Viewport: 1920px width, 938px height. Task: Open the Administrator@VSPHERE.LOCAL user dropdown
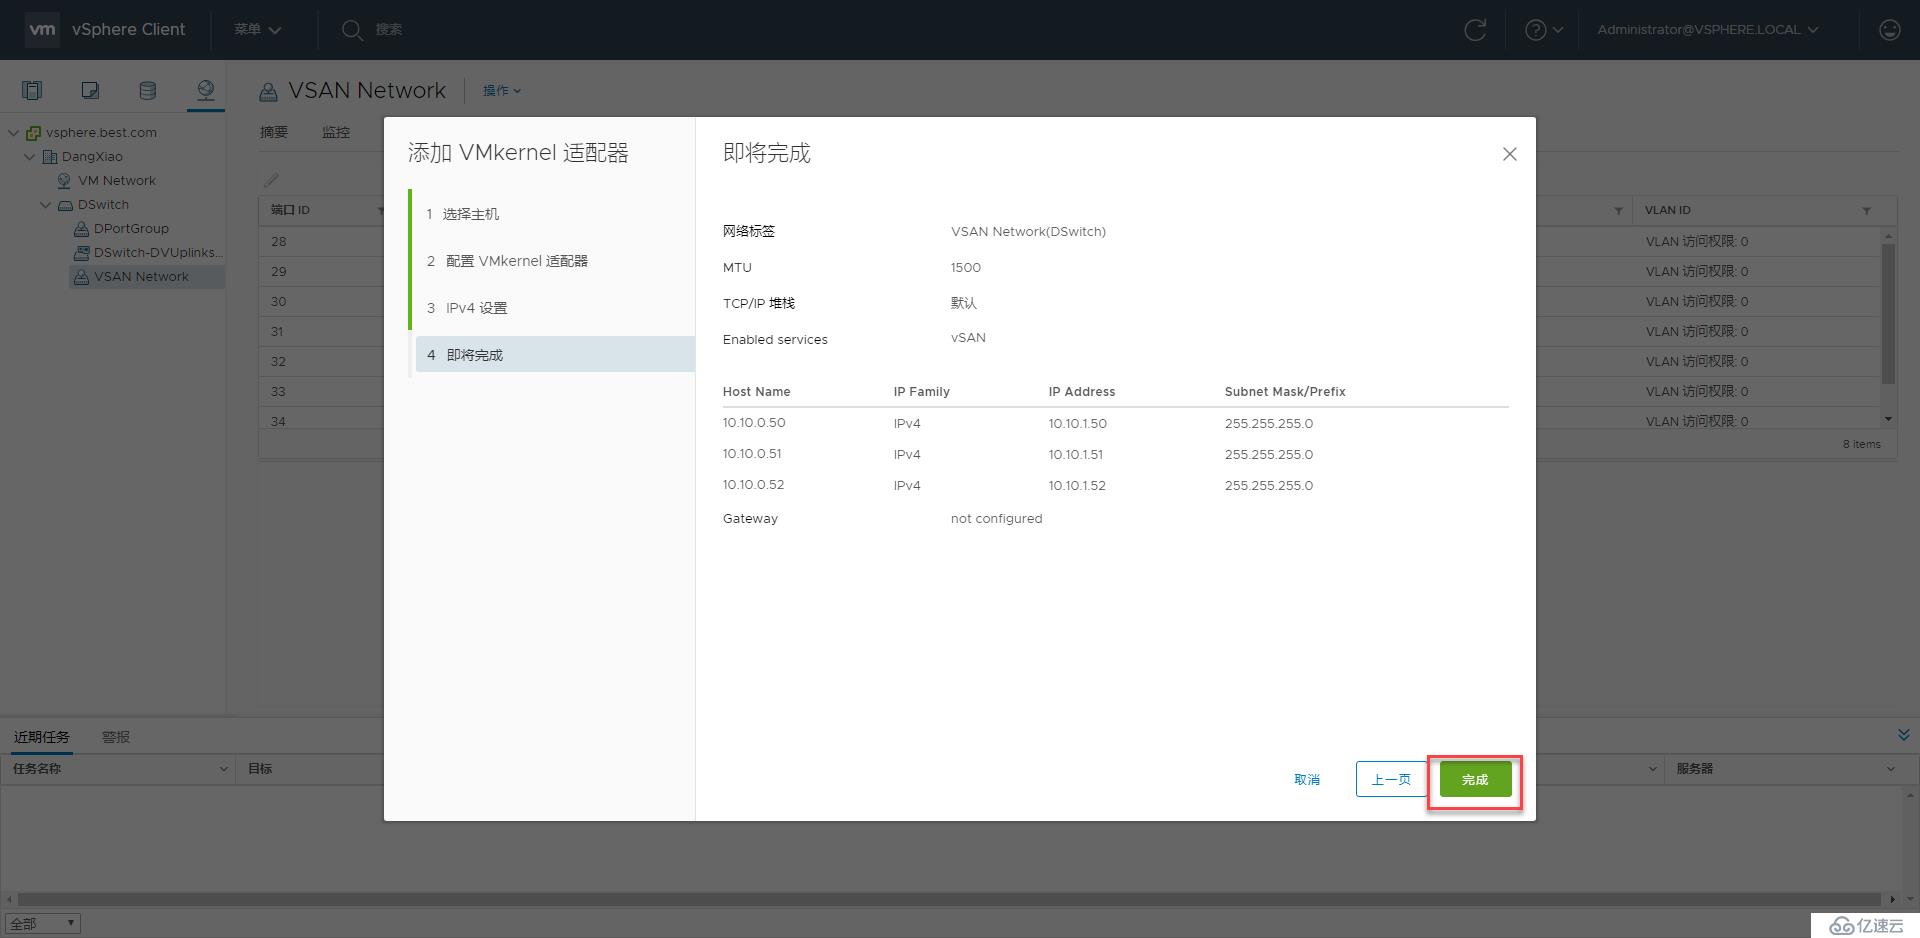coord(1707,30)
